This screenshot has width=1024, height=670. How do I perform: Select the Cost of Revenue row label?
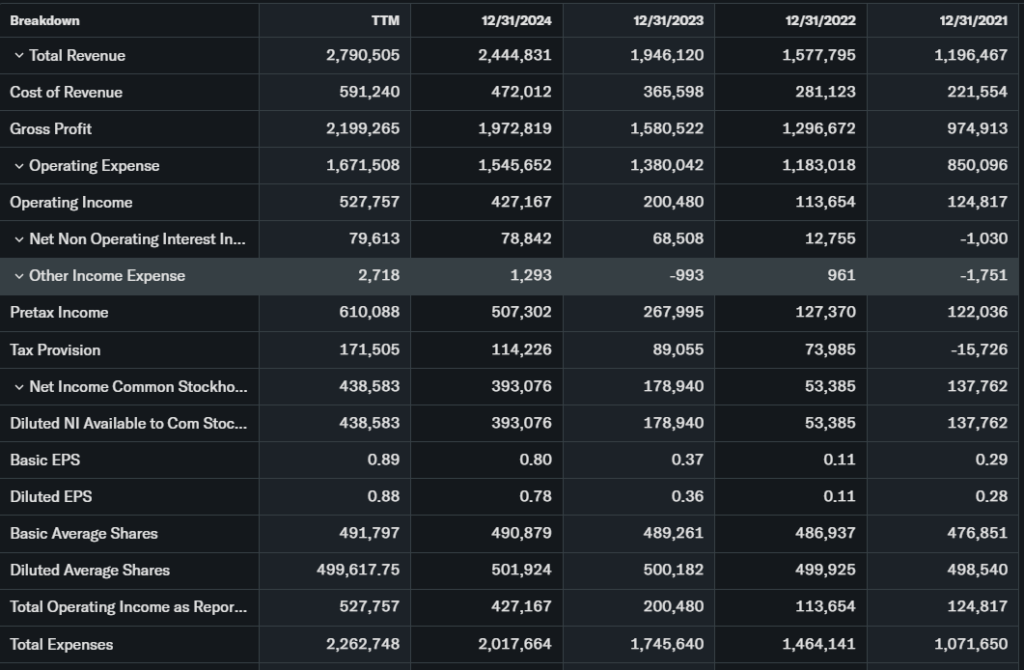[66, 92]
